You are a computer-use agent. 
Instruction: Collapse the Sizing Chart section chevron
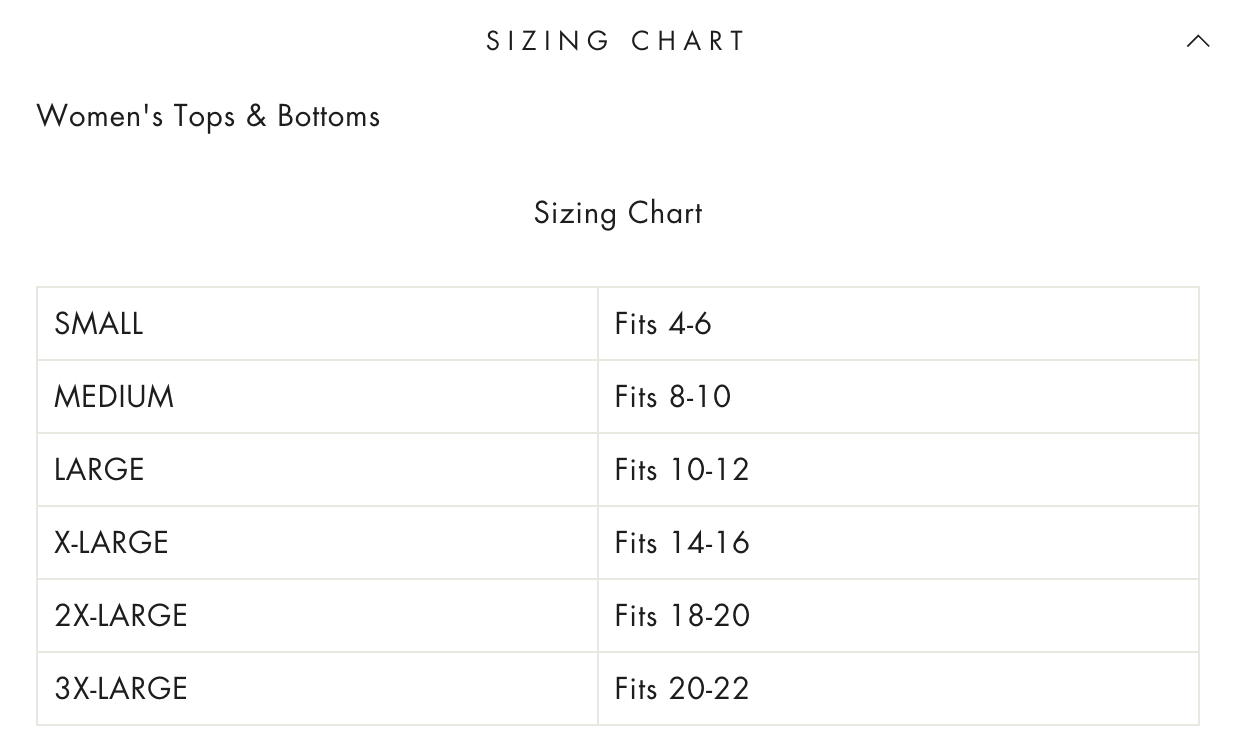pos(1197,41)
